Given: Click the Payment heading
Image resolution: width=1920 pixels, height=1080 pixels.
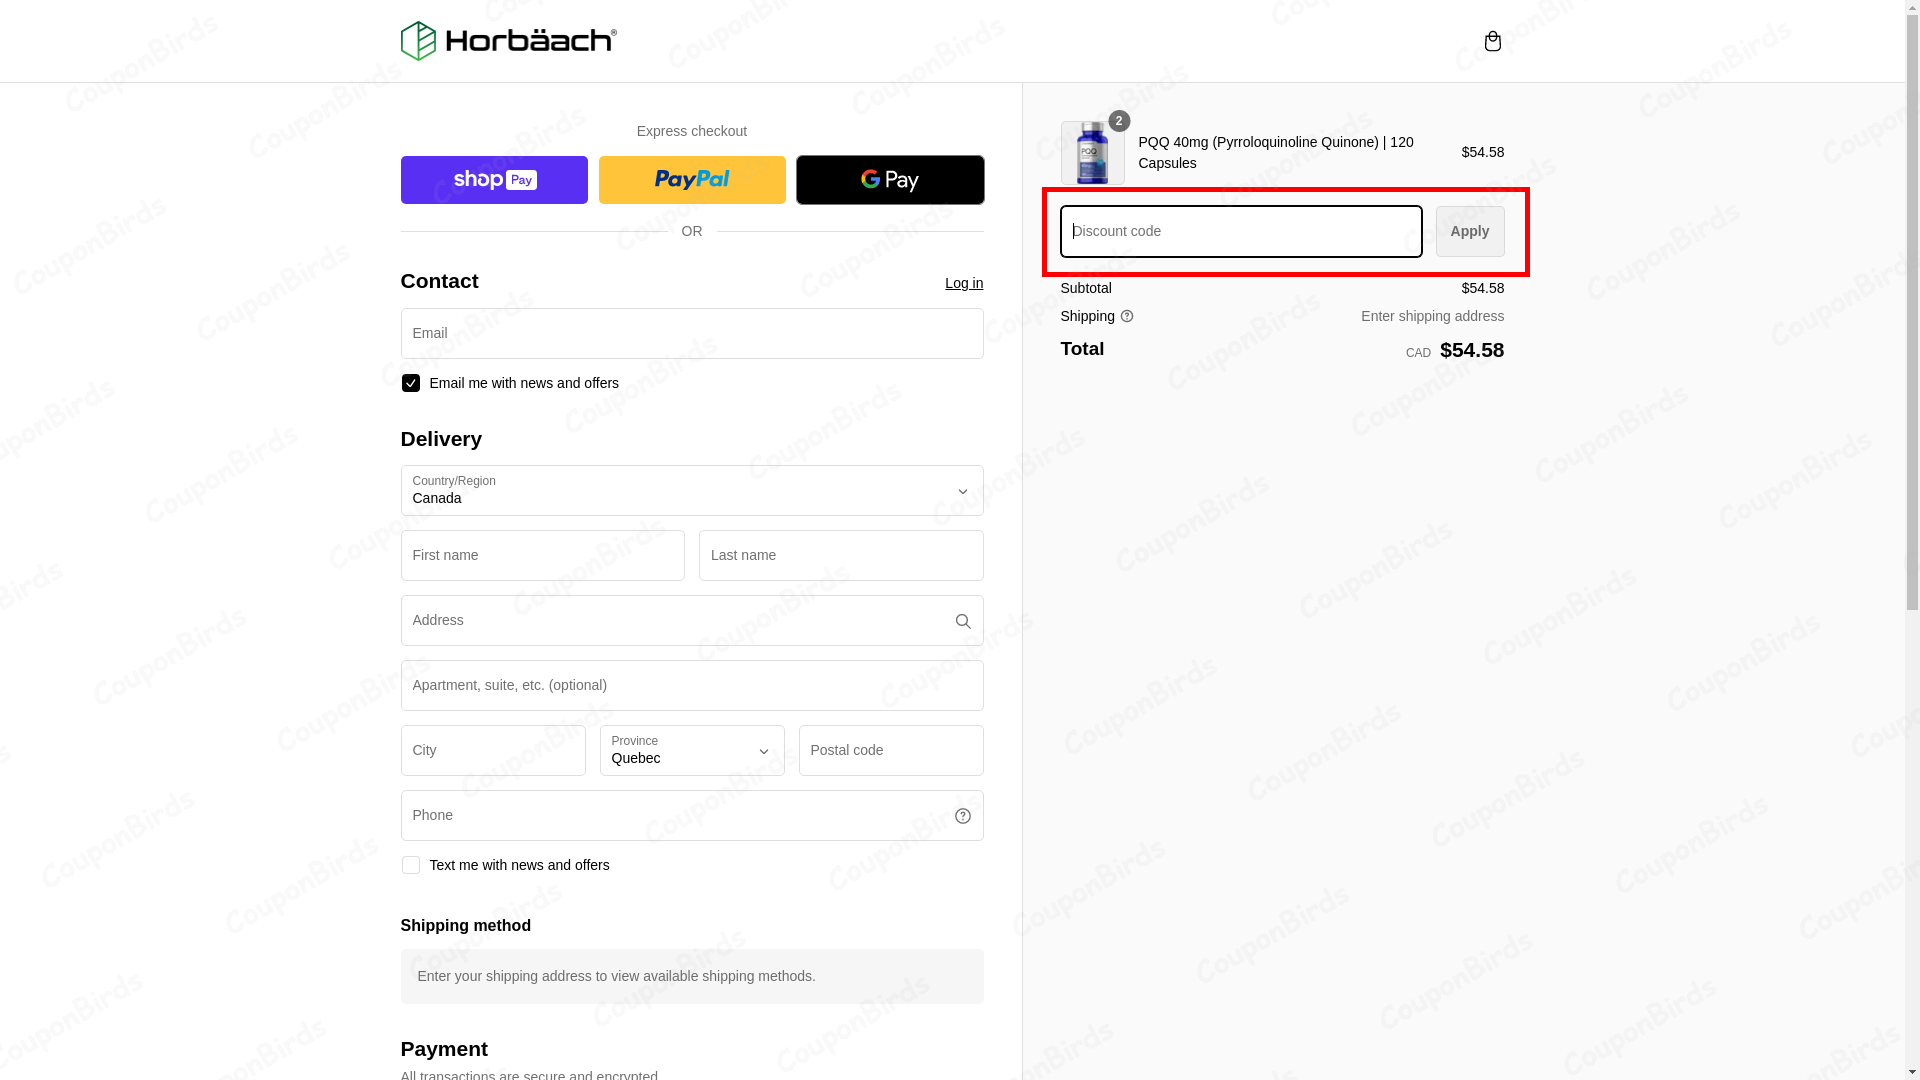Looking at the screenshot, I should [x=444, y=1049].
